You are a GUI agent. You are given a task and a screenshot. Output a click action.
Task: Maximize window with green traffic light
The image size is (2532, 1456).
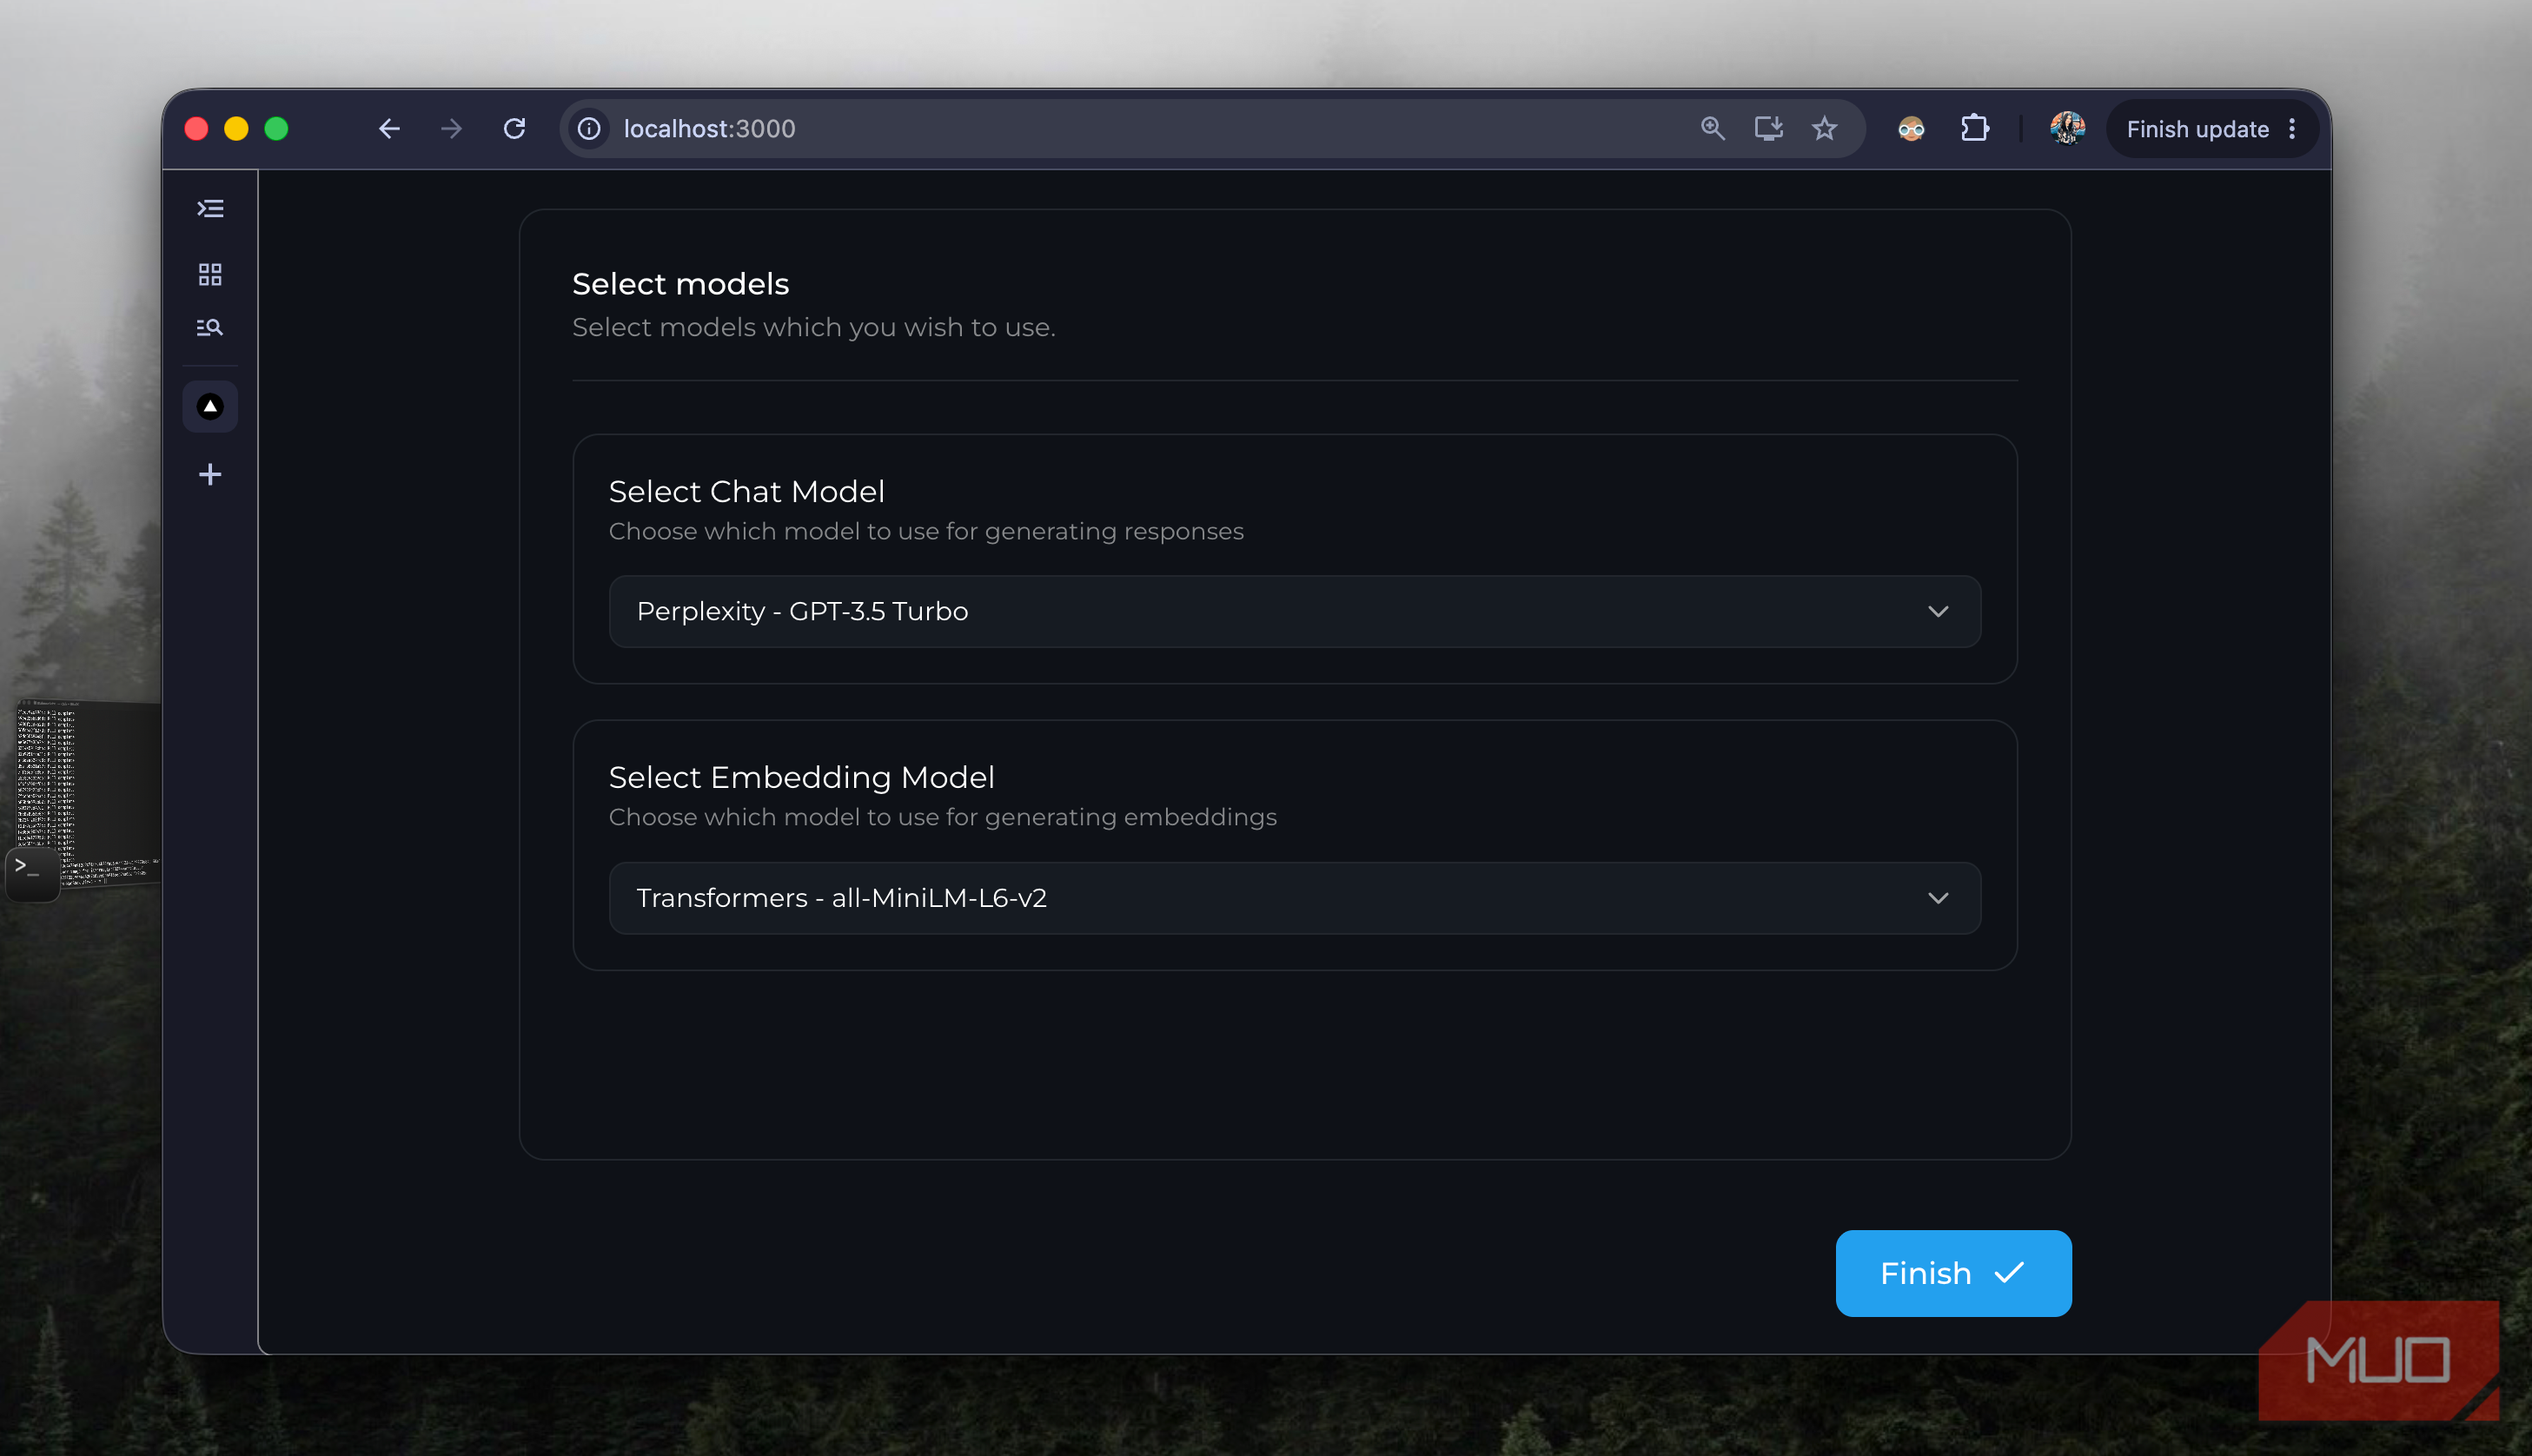coord(276,128)
